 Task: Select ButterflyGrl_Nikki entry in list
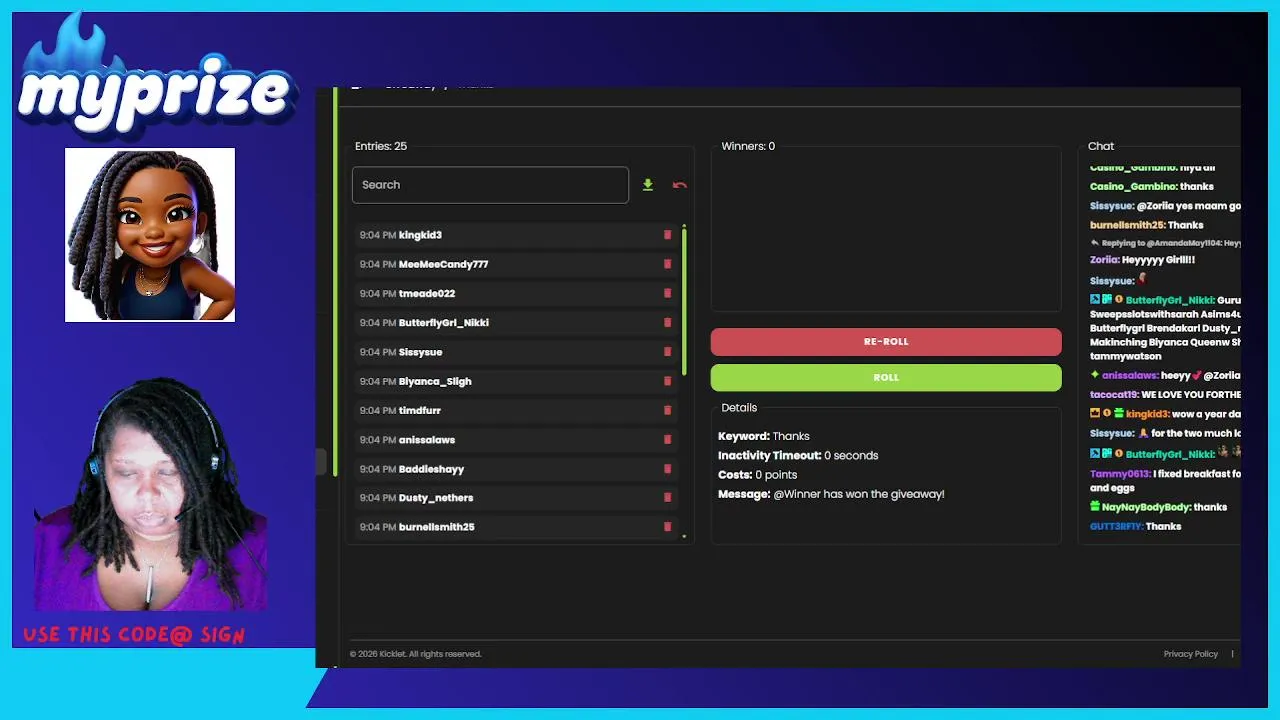(444, 323)
